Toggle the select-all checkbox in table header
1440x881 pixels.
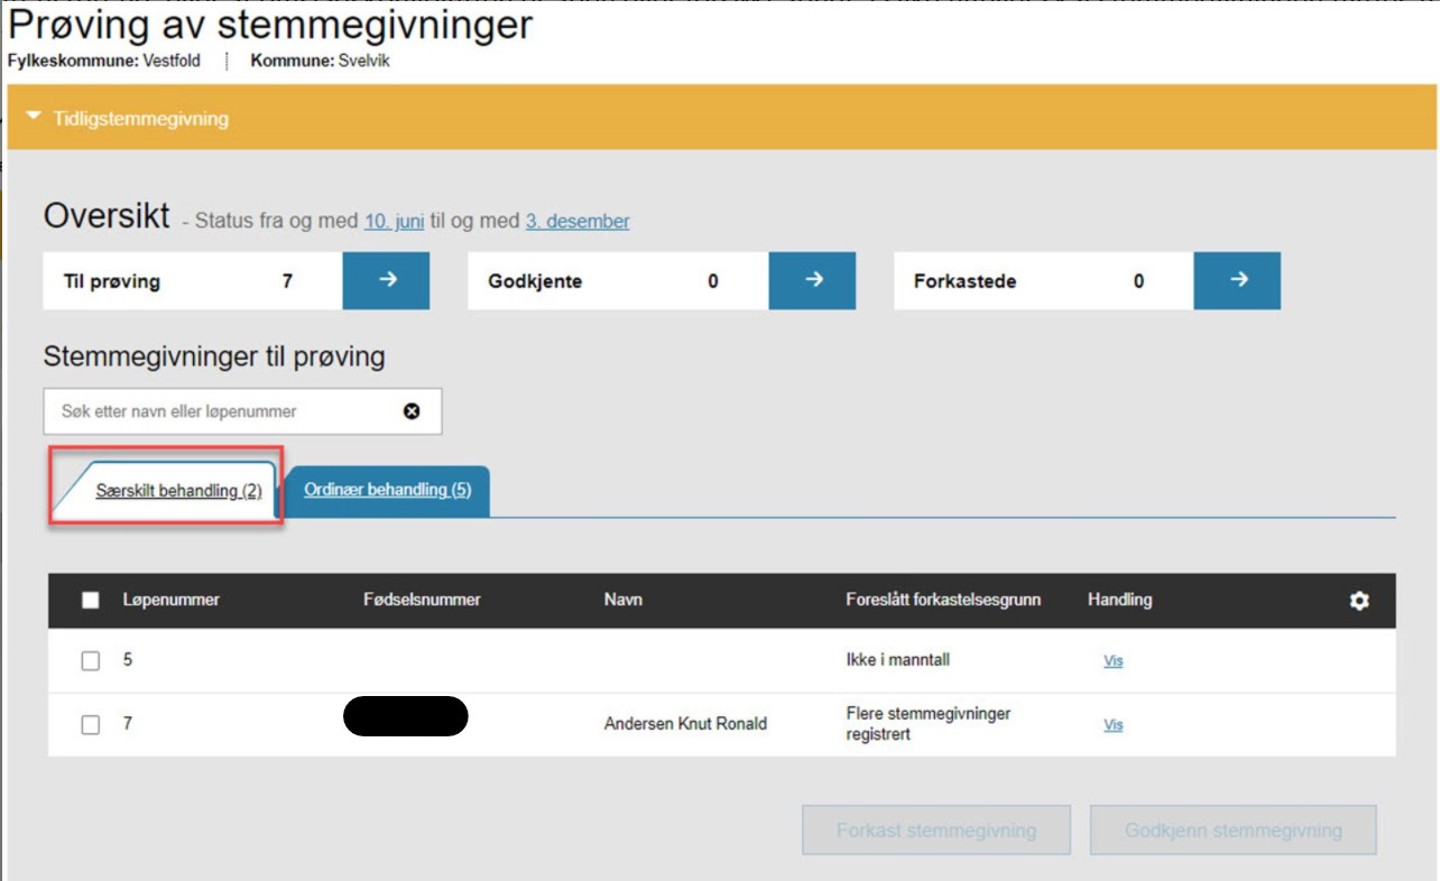(90, 600)
